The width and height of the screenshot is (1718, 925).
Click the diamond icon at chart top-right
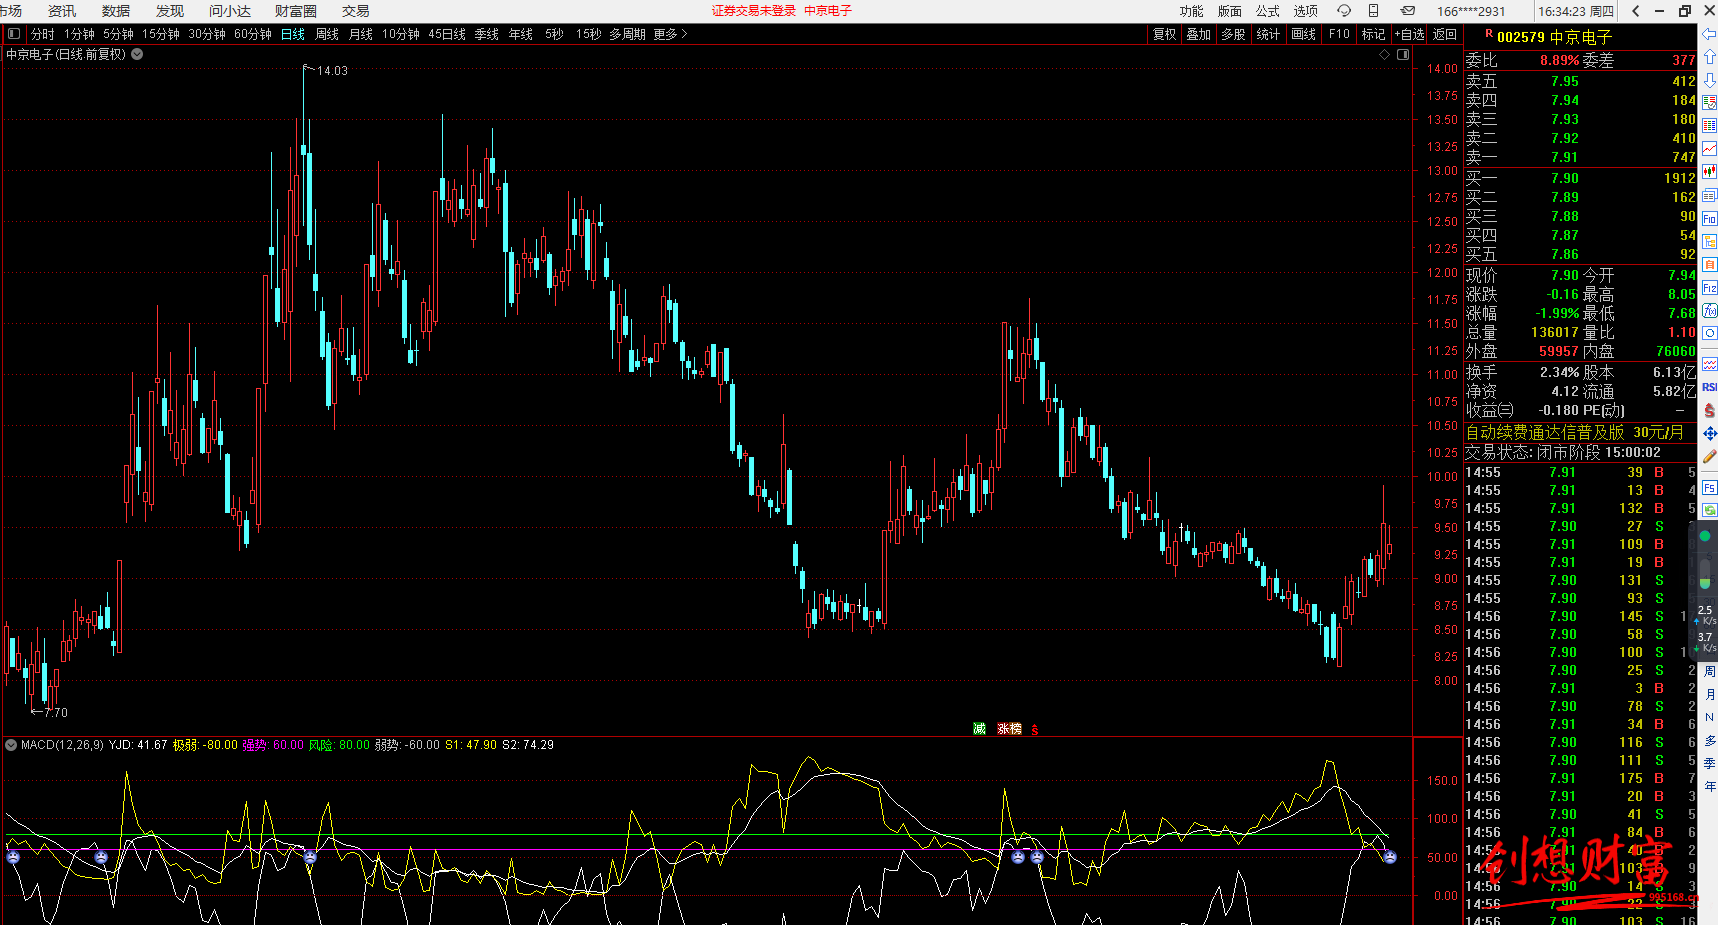(x=1385, y=54)
